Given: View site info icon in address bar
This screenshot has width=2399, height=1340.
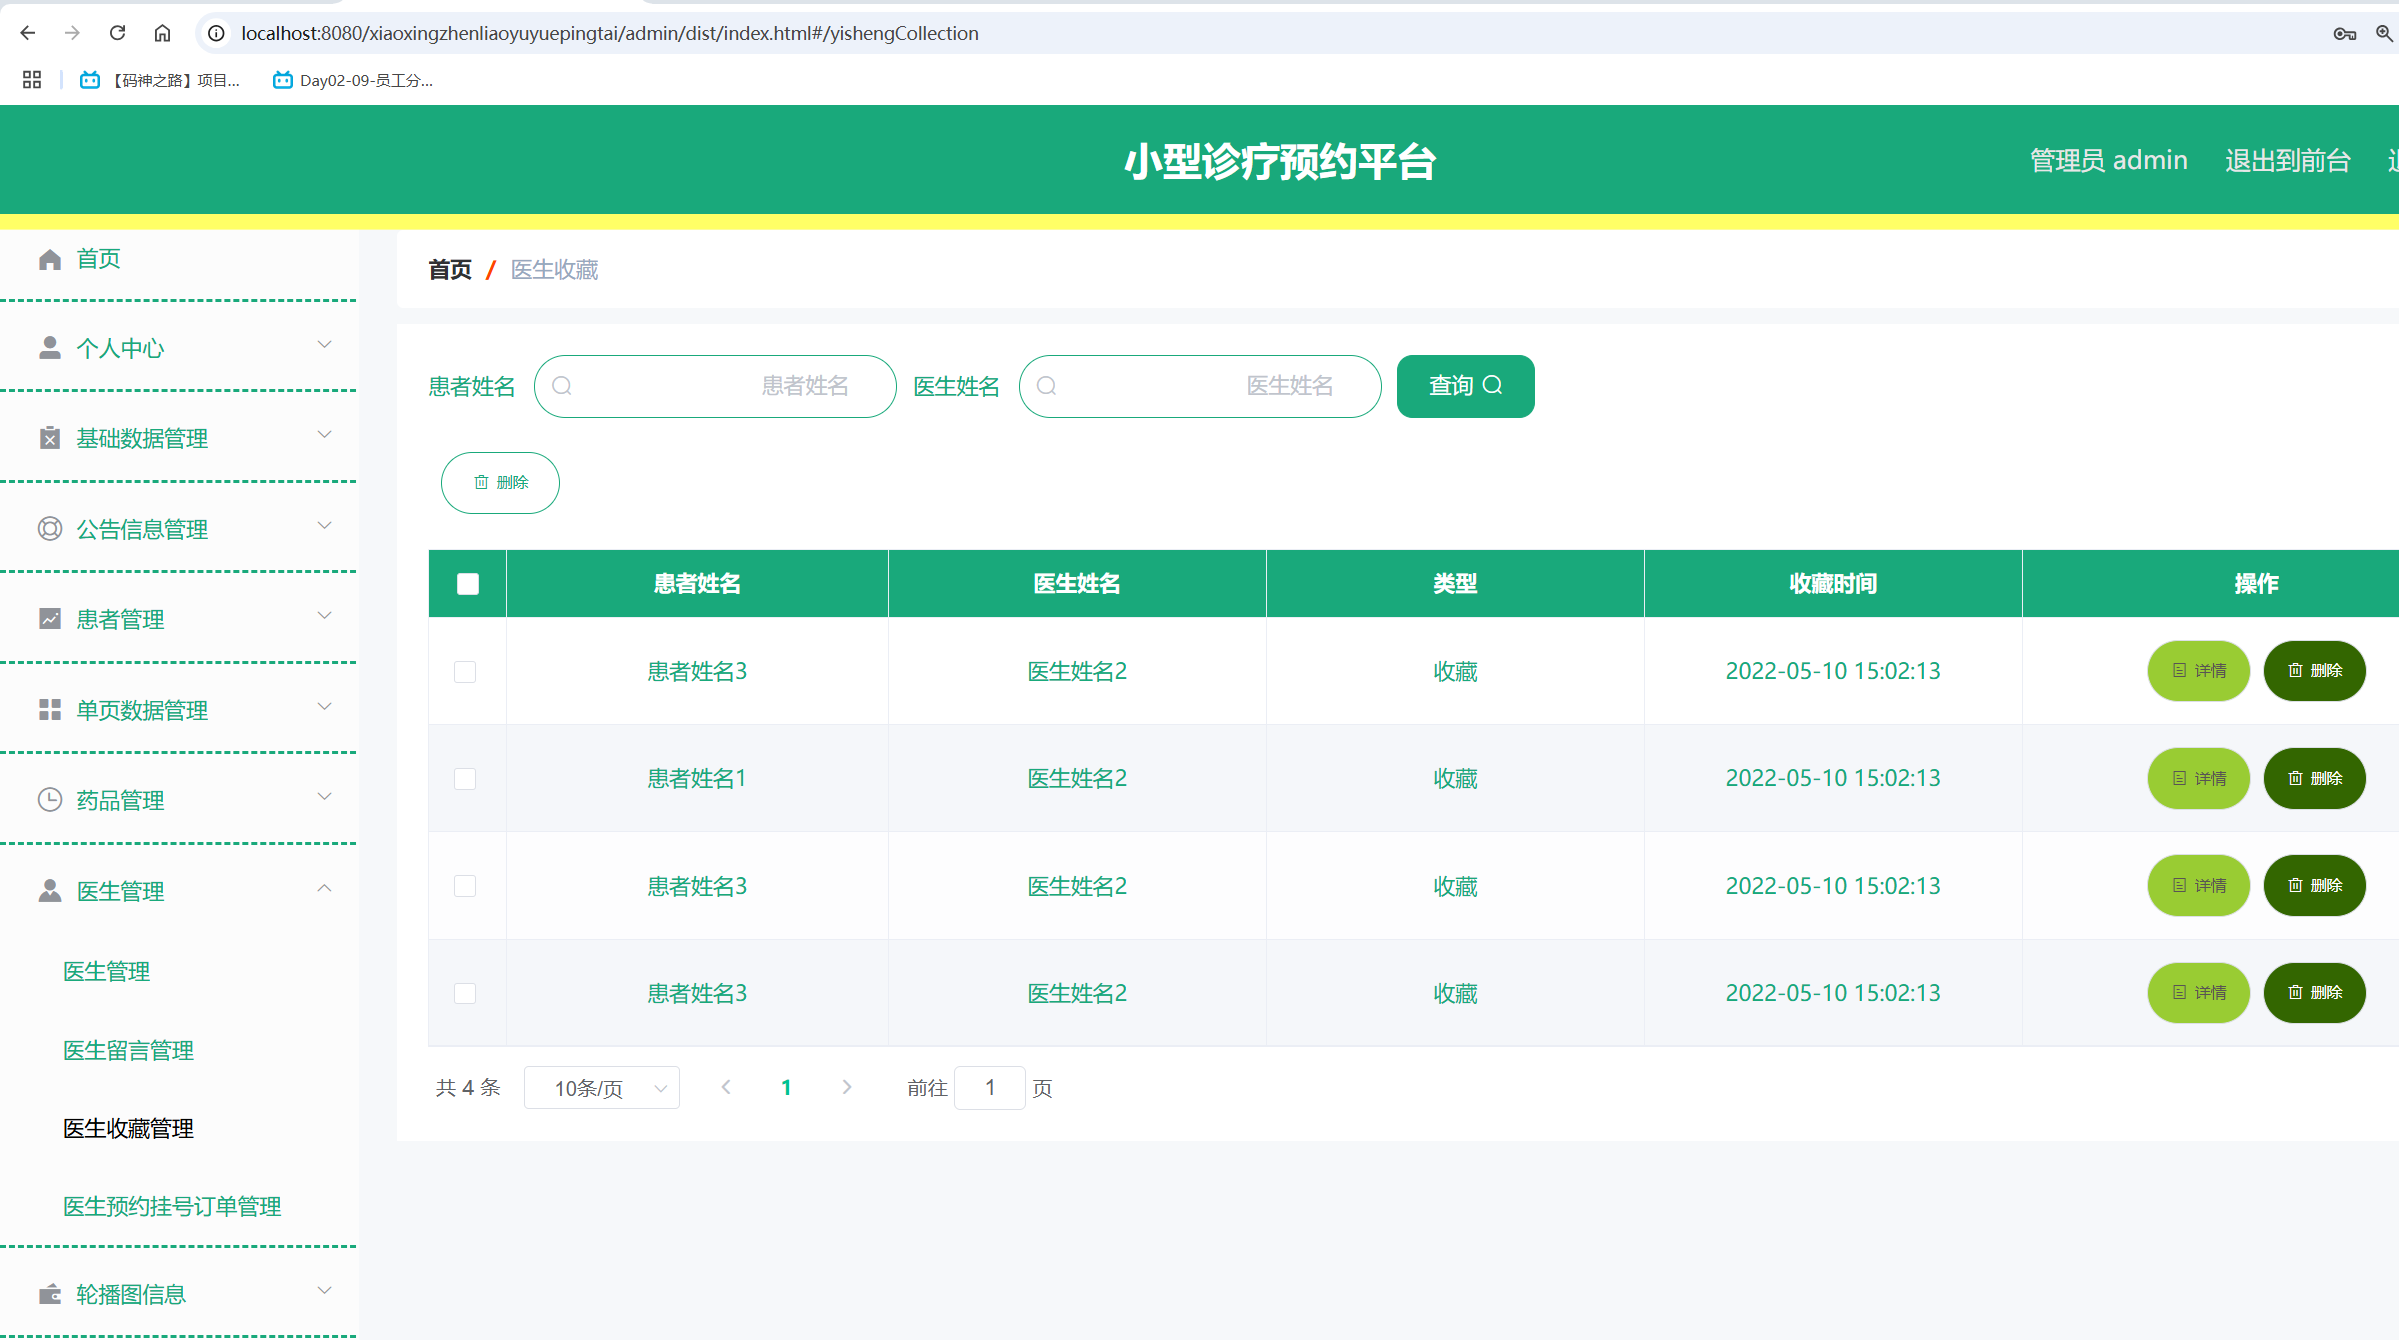Looking at the screenshot, I should 215,33.
